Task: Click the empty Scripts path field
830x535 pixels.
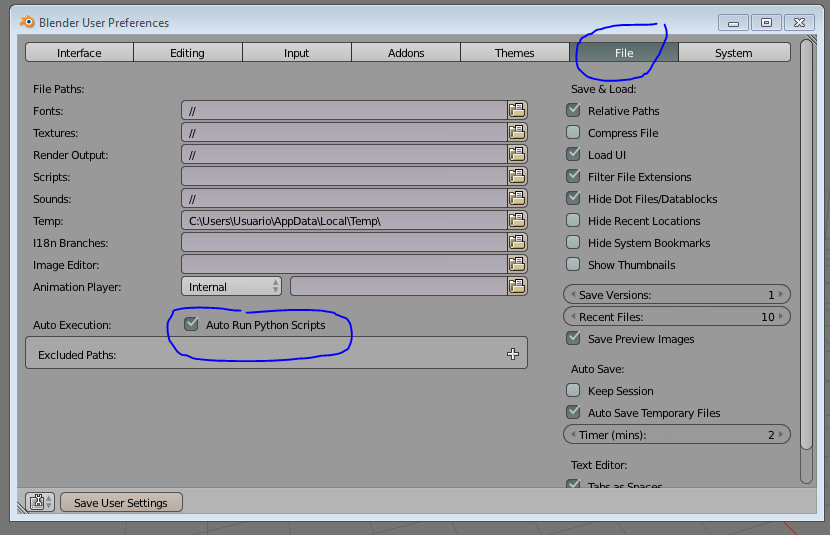Action: click(x=344, y=176)
